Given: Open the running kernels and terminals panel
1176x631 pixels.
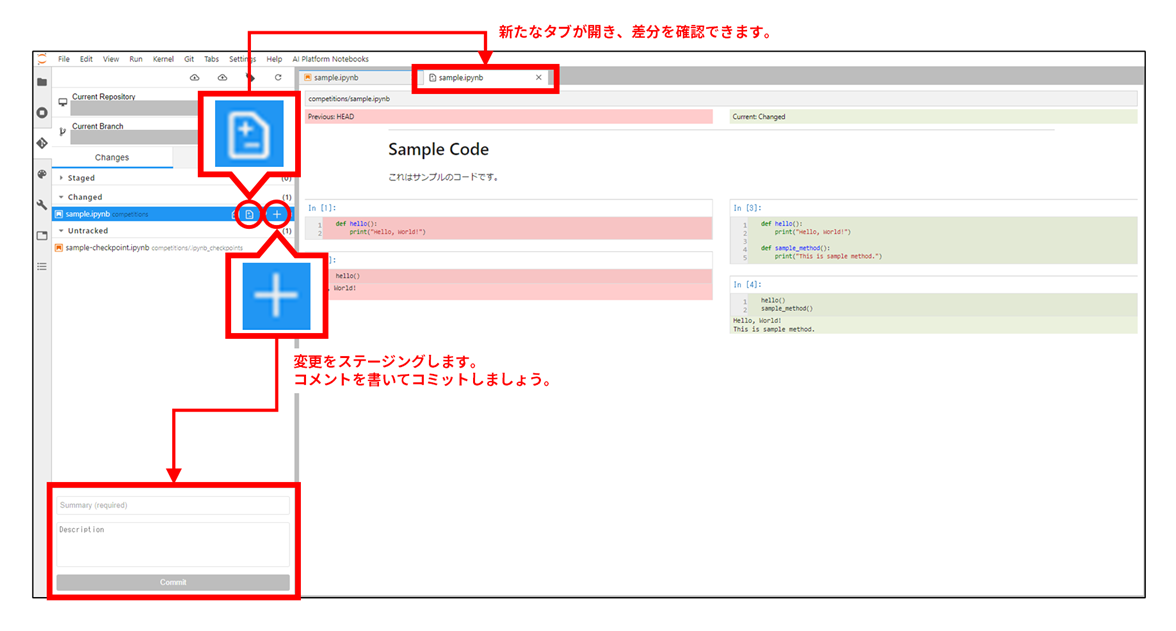Looking at the screenshot, I should [x=43, y=113].
